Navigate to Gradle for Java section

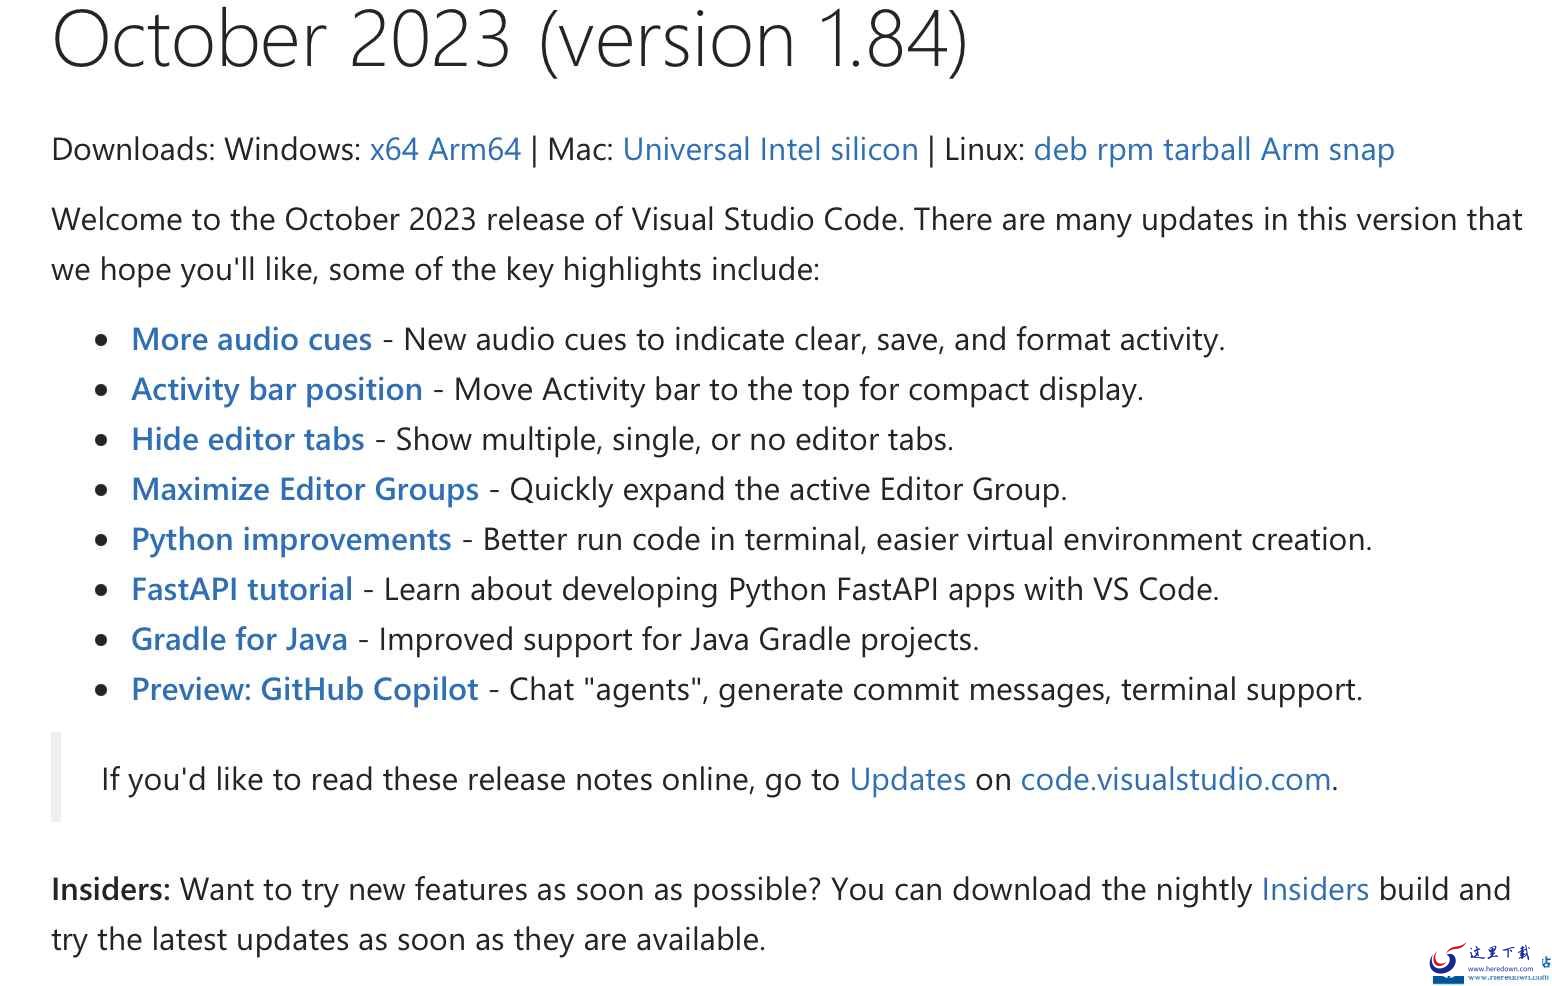click(239, 640)
